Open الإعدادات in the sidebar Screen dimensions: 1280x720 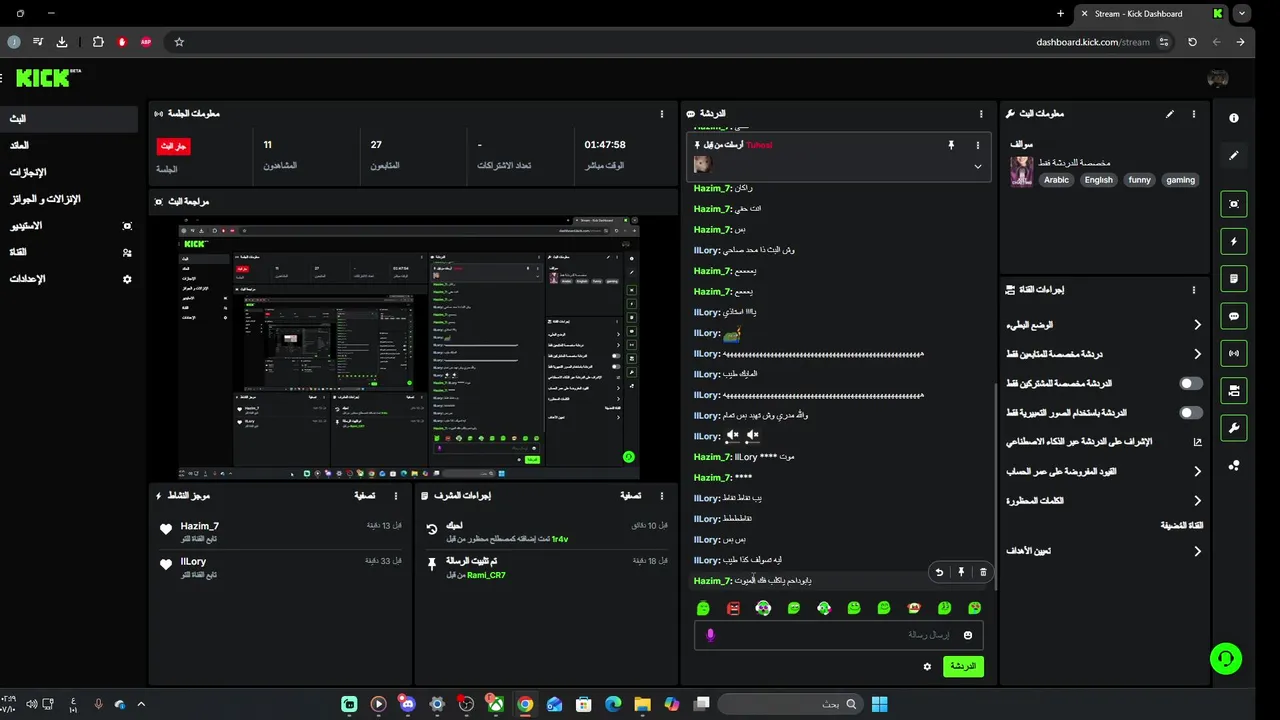click(68, 279)
